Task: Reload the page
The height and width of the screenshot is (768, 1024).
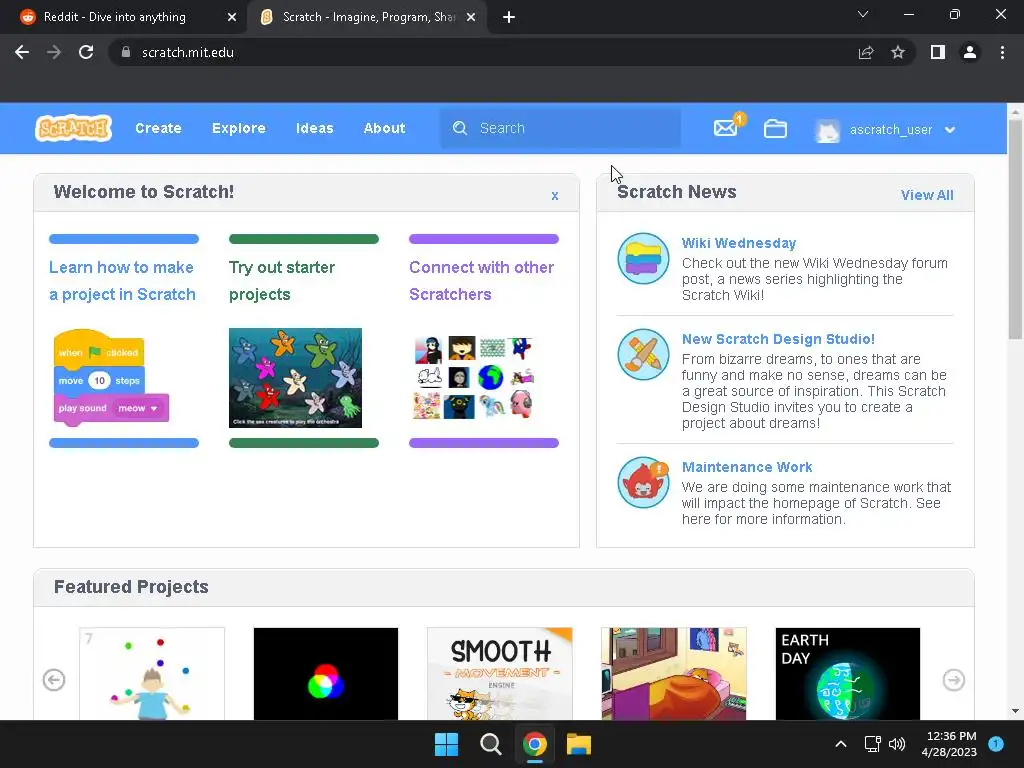Action: tap(86, 52)
